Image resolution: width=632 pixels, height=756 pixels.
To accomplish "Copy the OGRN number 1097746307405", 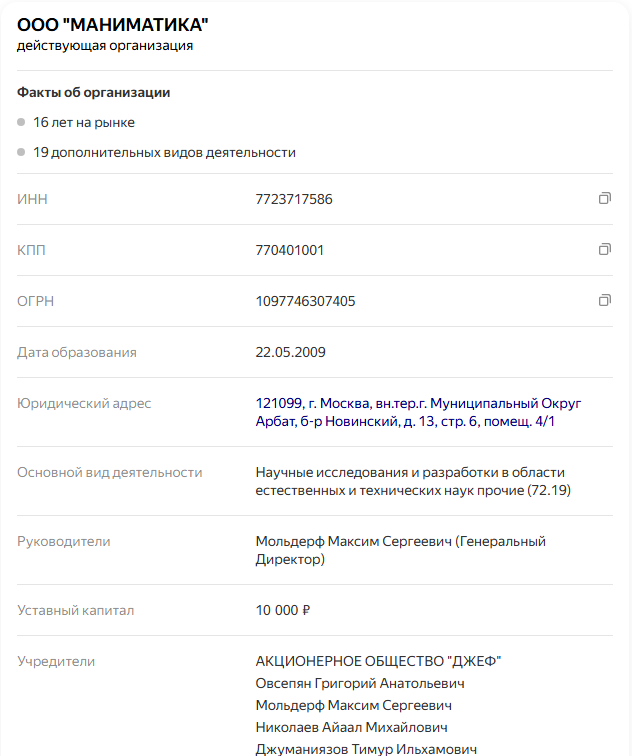I will (x=604, y=300).
